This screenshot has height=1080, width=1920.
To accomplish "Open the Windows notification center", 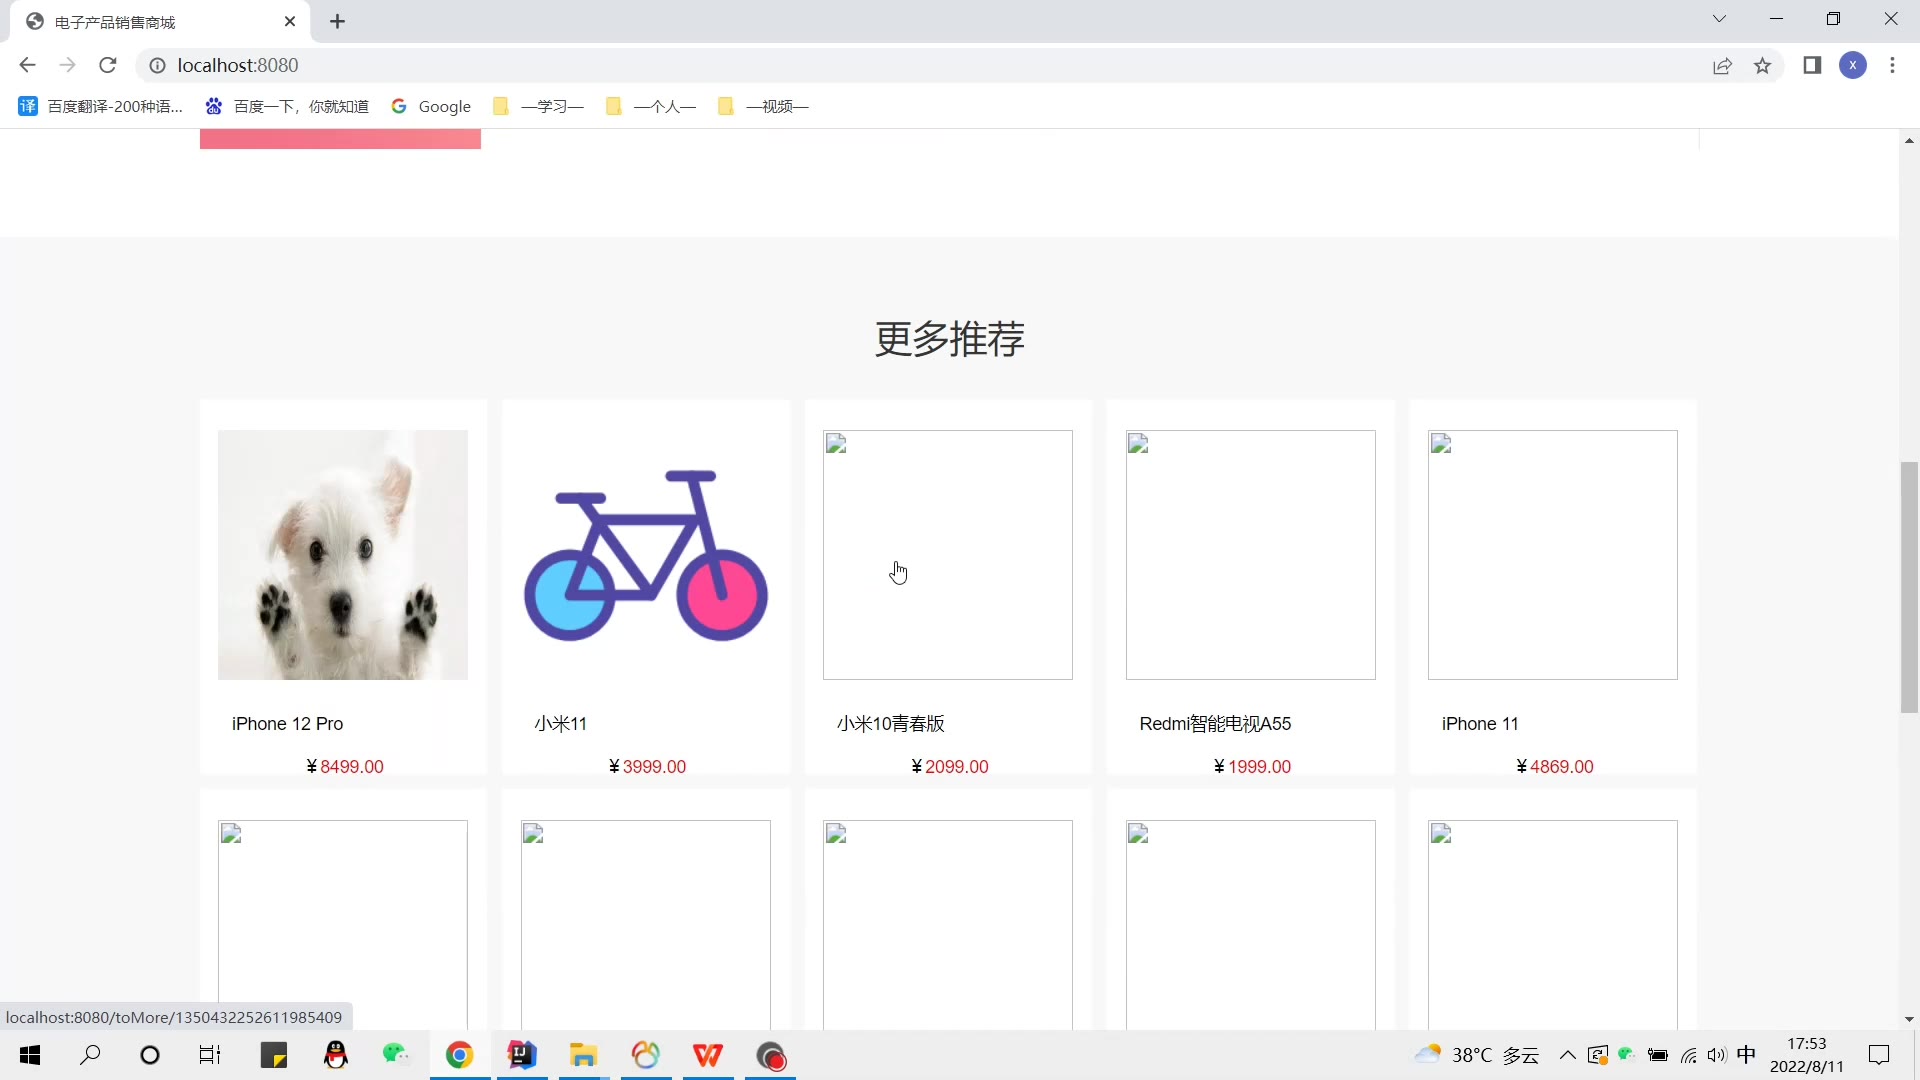I will point(1879,1055).
